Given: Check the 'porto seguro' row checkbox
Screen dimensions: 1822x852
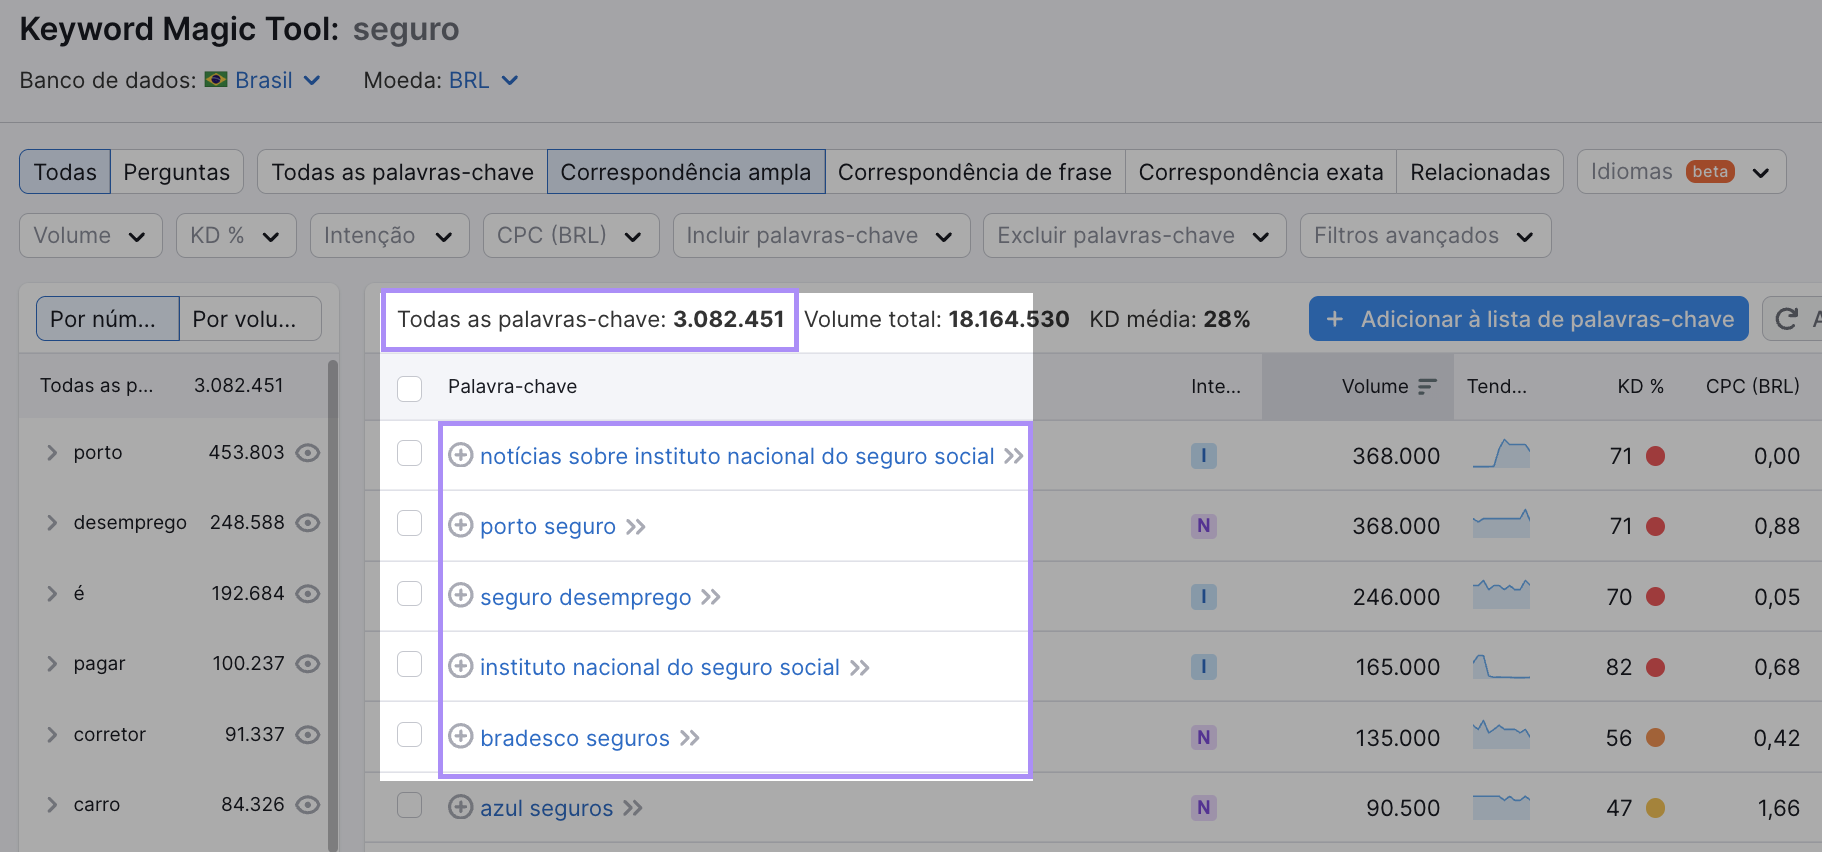Looking at the screenshot, I should 410,523.
